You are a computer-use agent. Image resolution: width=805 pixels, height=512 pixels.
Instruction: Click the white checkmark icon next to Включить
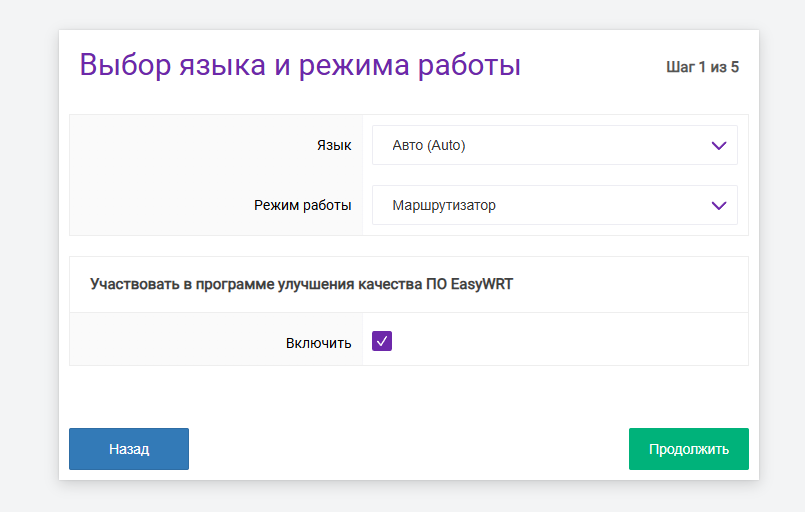(x=382, y=342)
